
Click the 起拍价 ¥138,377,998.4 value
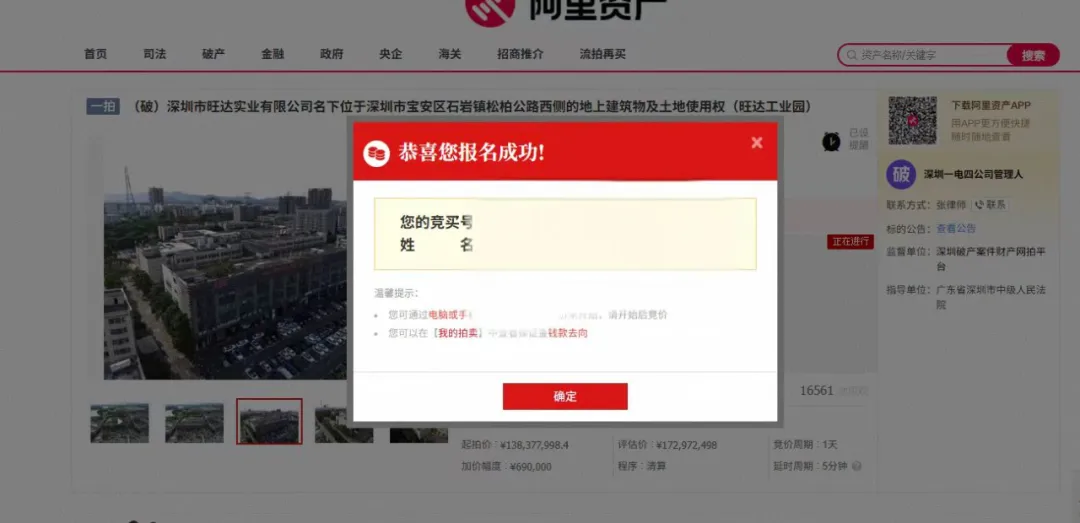(534, 445)
